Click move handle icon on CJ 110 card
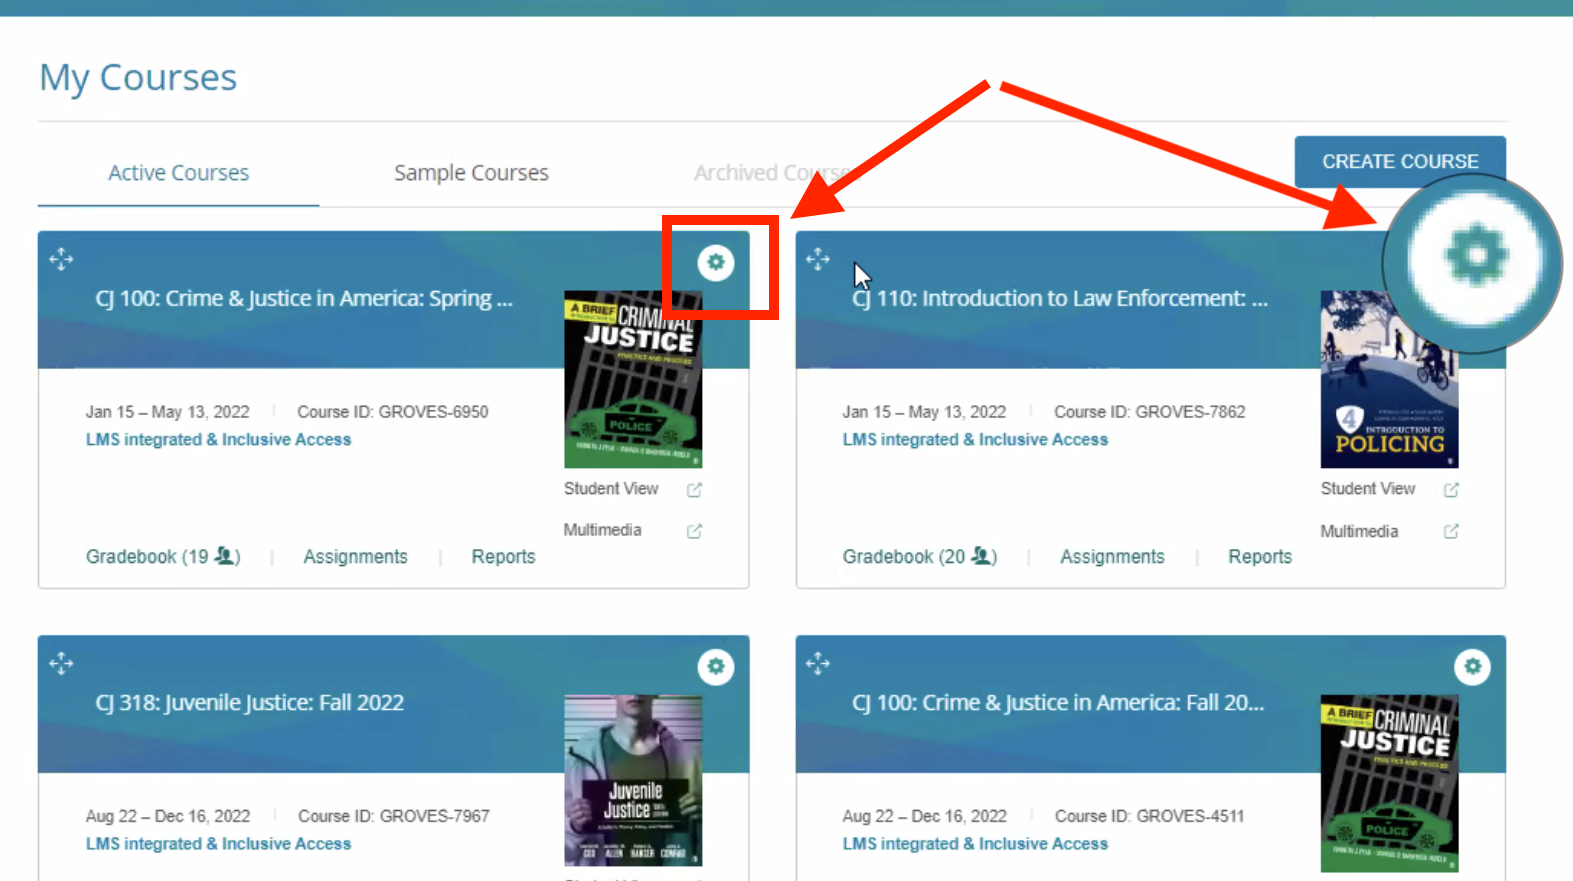The width and height of the screenshot is (1573, 881). tap(818, 260)
